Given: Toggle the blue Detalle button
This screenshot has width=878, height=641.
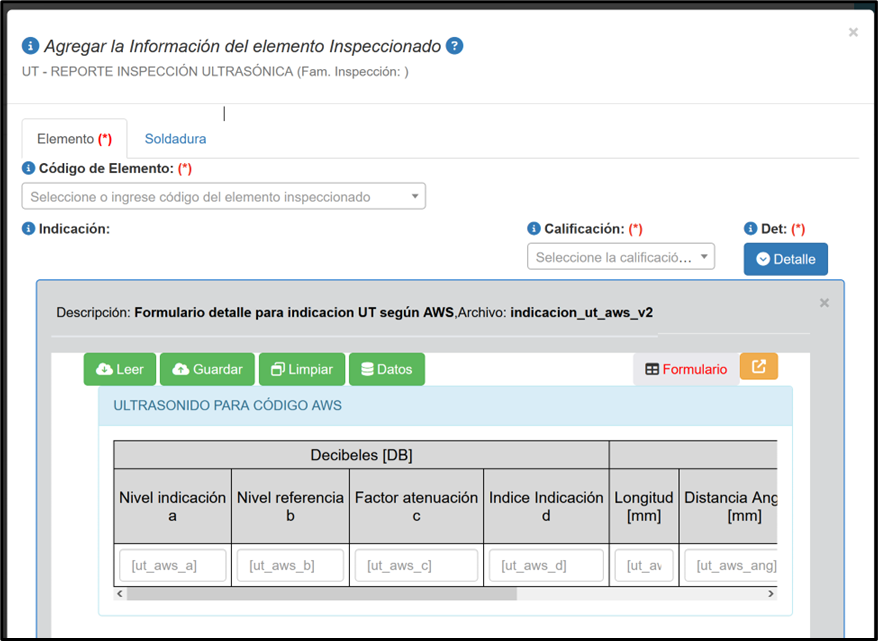Looking at the screenshot, I should pos(785,259).
